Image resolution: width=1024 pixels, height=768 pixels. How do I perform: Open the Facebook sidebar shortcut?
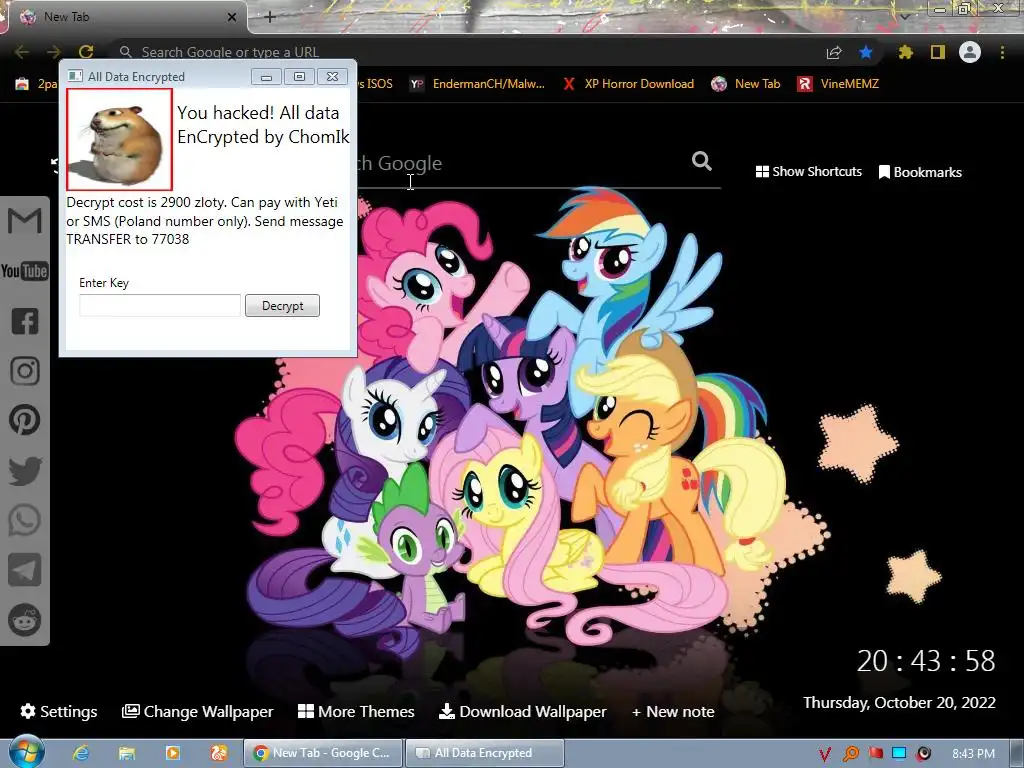pyautogui.click(x=25, y=321)
